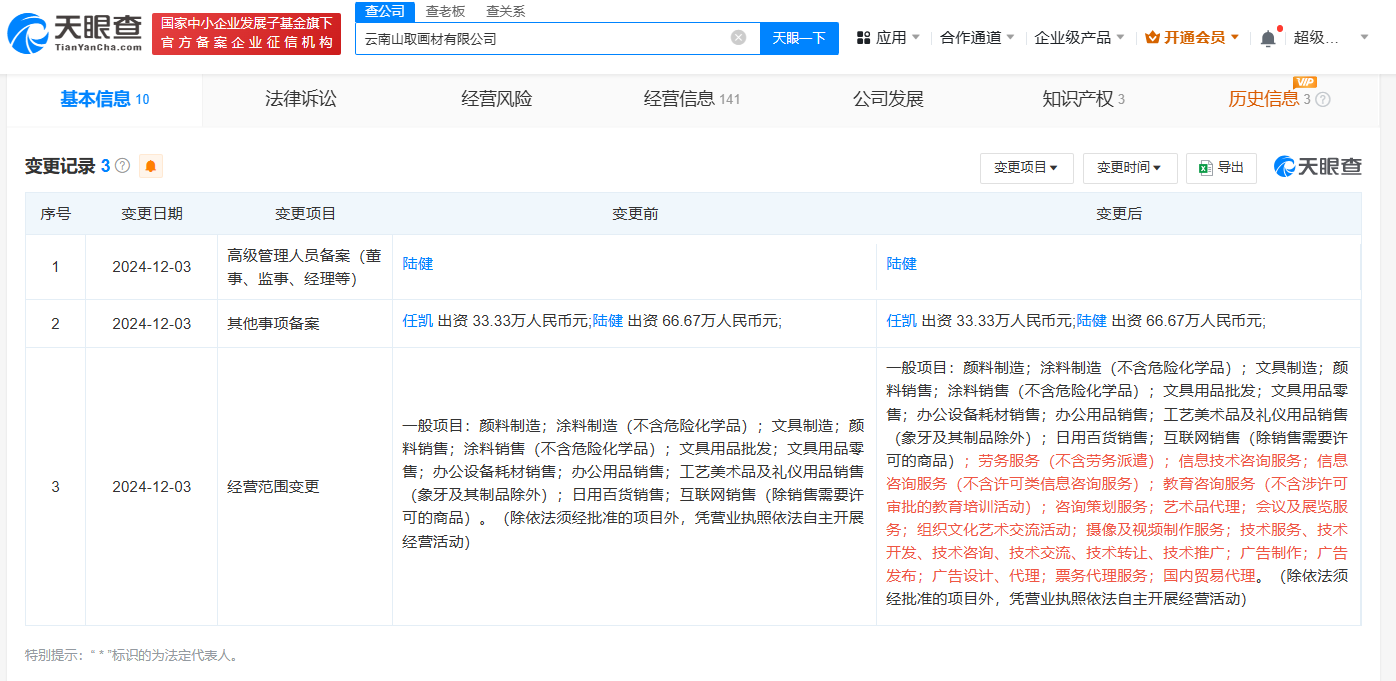
Task: Click the TianYanCha logo in header
Action: point(75,35)
